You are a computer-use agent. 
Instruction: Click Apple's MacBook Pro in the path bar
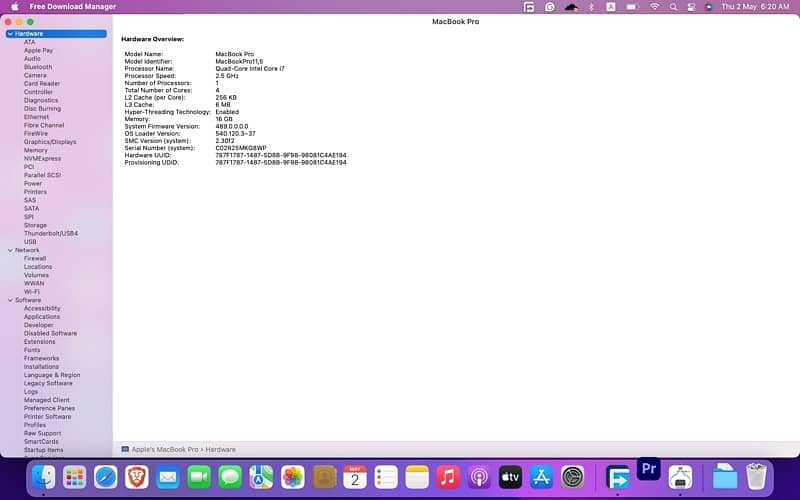(x=166, y=450)
